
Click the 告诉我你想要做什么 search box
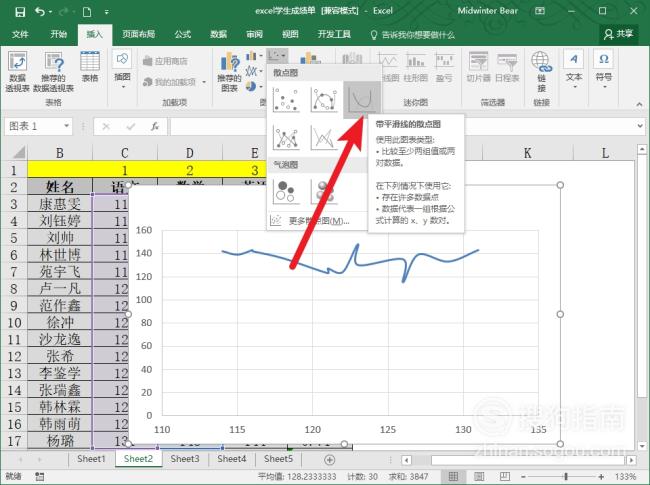tap(413, 35)
